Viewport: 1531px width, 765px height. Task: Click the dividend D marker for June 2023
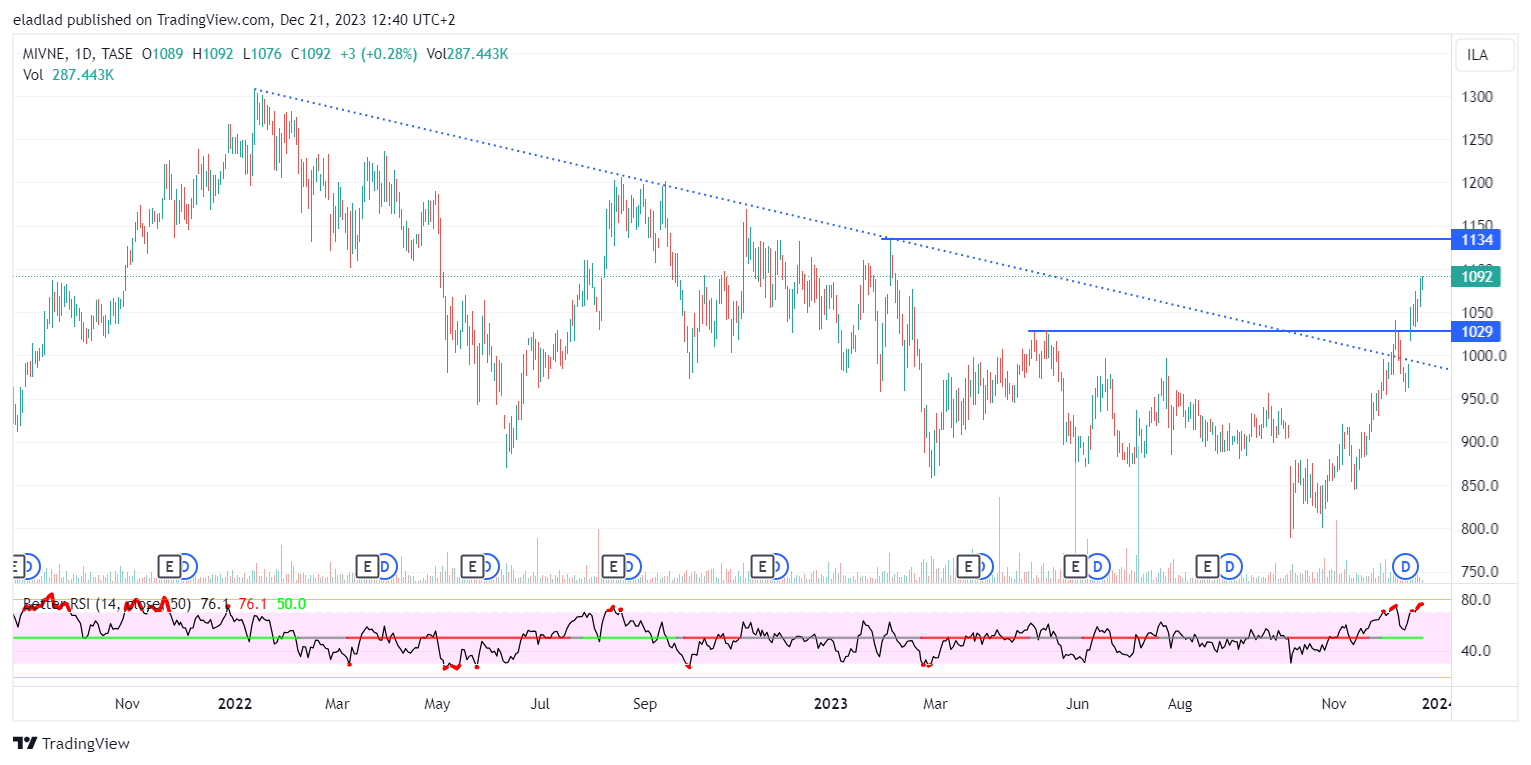(x=1099, y=567)
